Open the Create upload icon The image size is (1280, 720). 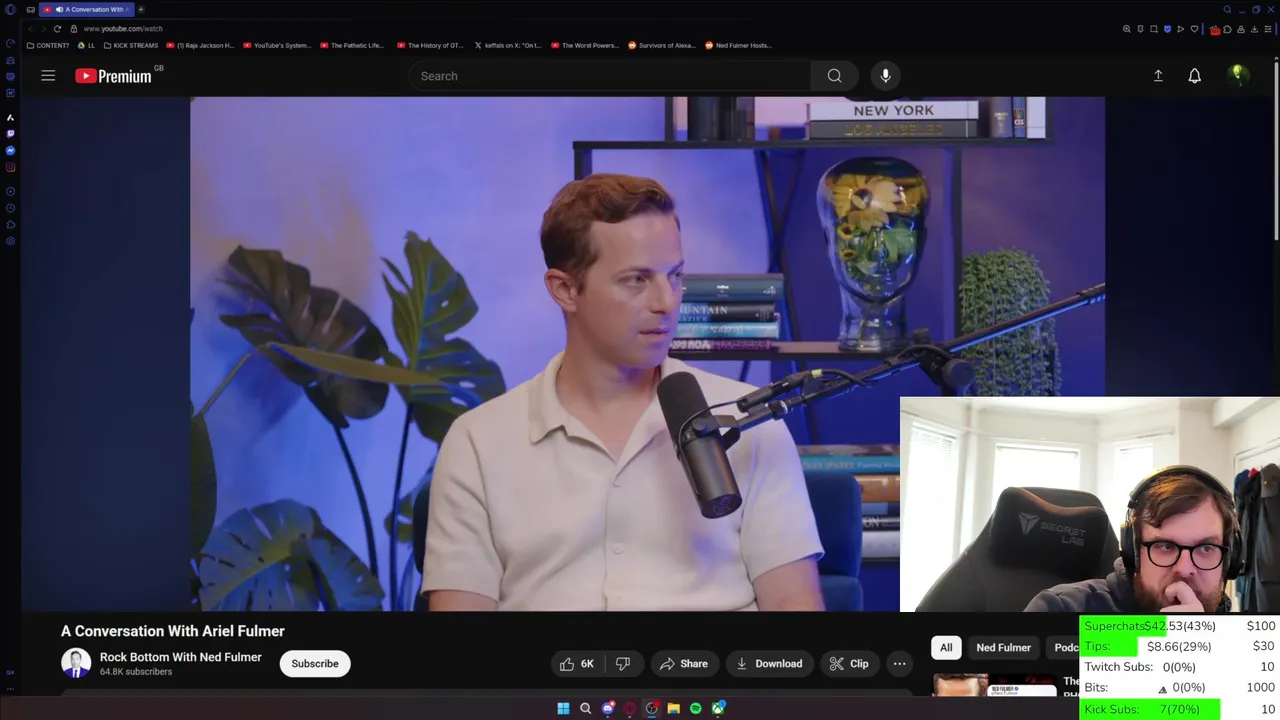1158,76
